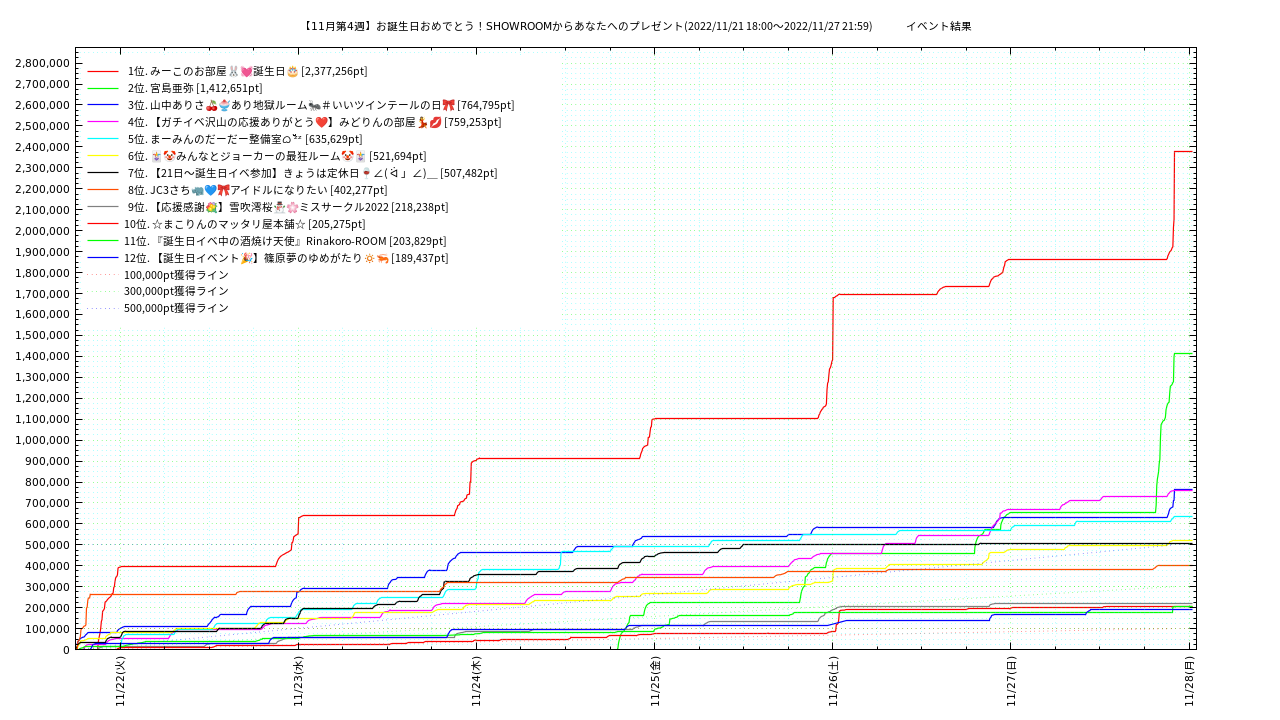Click legend label 4位 みどりんの部屋
Viewport: 1280px width, 720px height.
tap(314, 123)
